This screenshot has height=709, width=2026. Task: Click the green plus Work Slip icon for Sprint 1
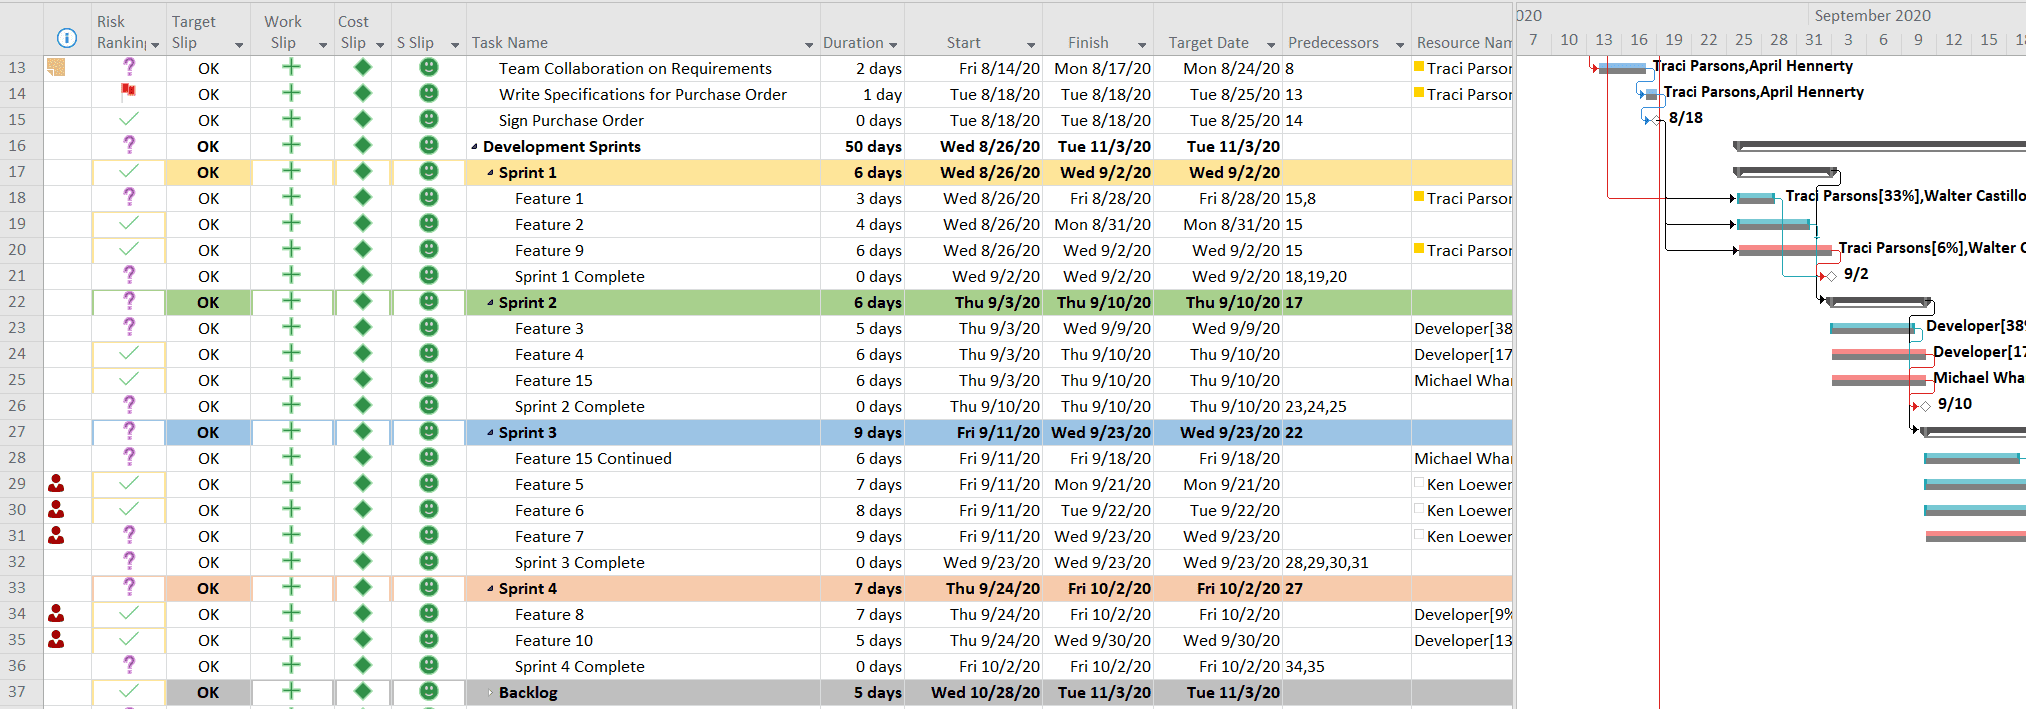[x=291, y=171]
